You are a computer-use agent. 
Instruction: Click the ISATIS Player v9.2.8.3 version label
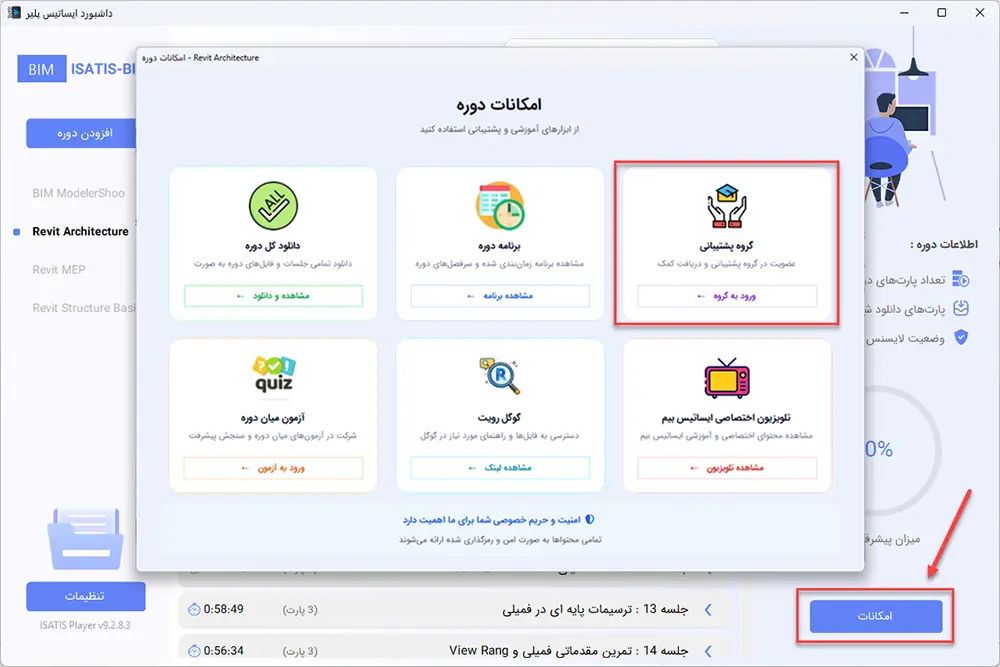tap(85, 626)
